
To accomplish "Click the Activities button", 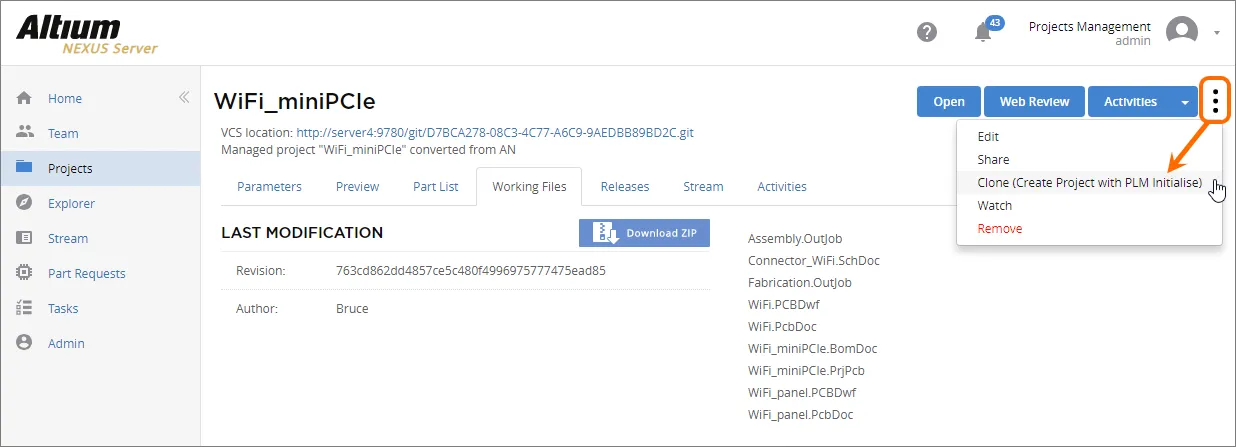I will [1130, 101].
